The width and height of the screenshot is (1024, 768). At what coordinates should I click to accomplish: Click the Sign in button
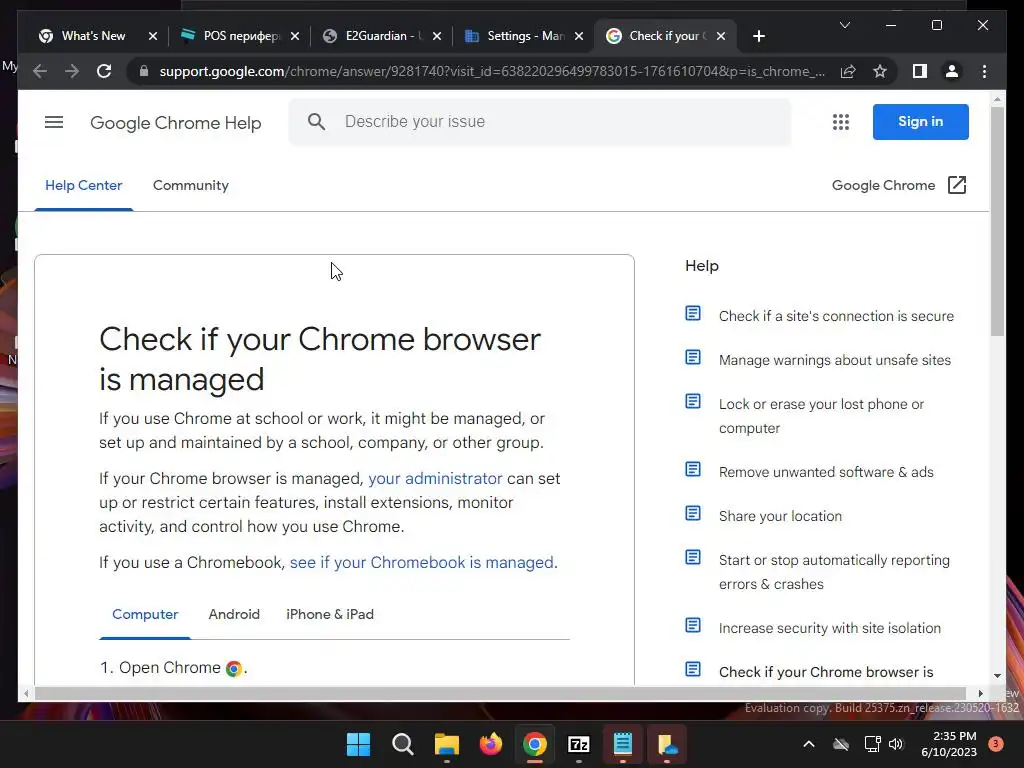pyautogui.click(x=920, y=121)
